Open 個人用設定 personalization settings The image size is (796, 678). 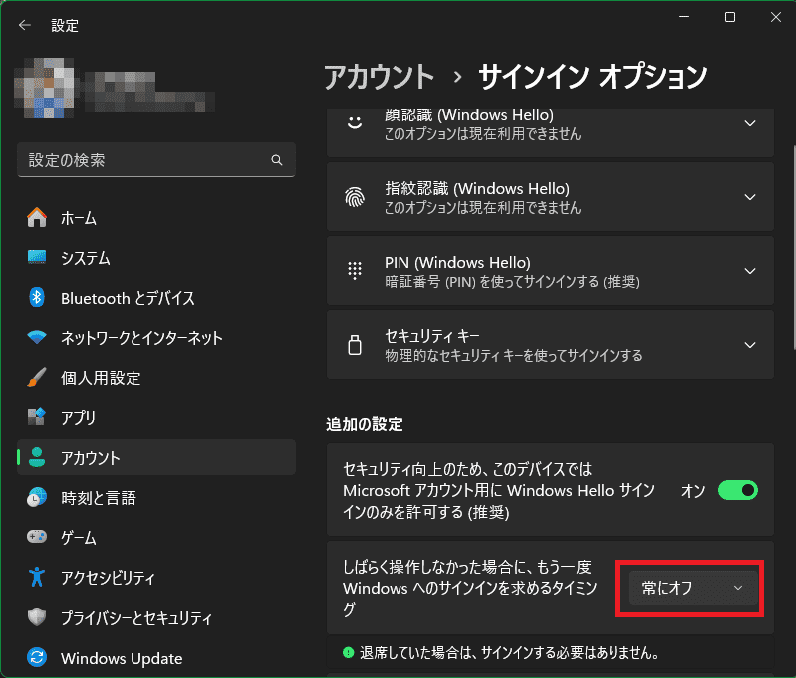tap(100, 378)
